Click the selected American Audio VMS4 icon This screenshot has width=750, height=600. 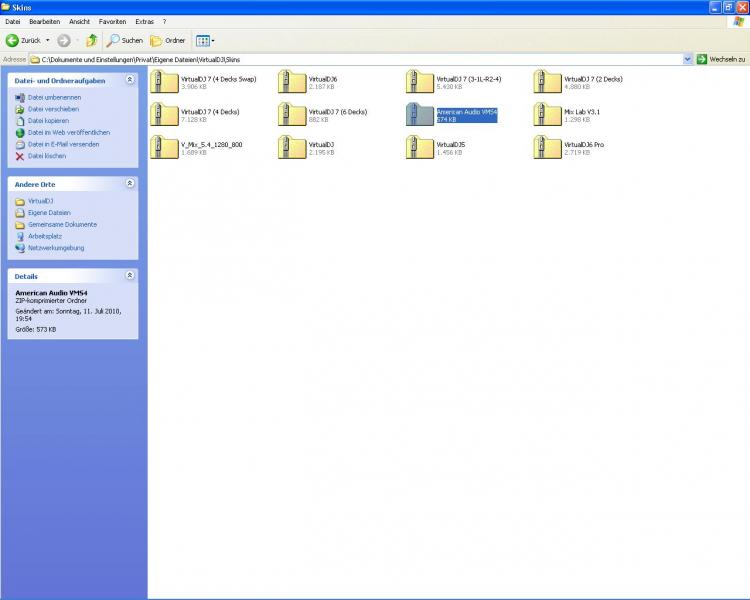pyautogui.click(x=419, y=114)
